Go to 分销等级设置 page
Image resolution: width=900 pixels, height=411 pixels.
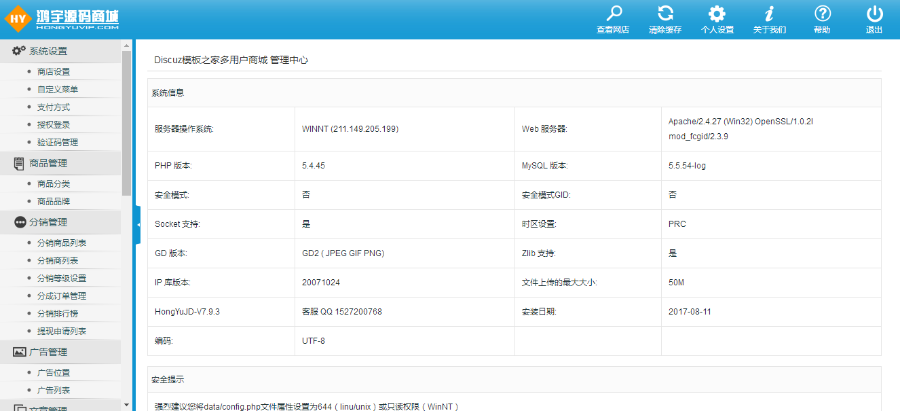[61, 278]
